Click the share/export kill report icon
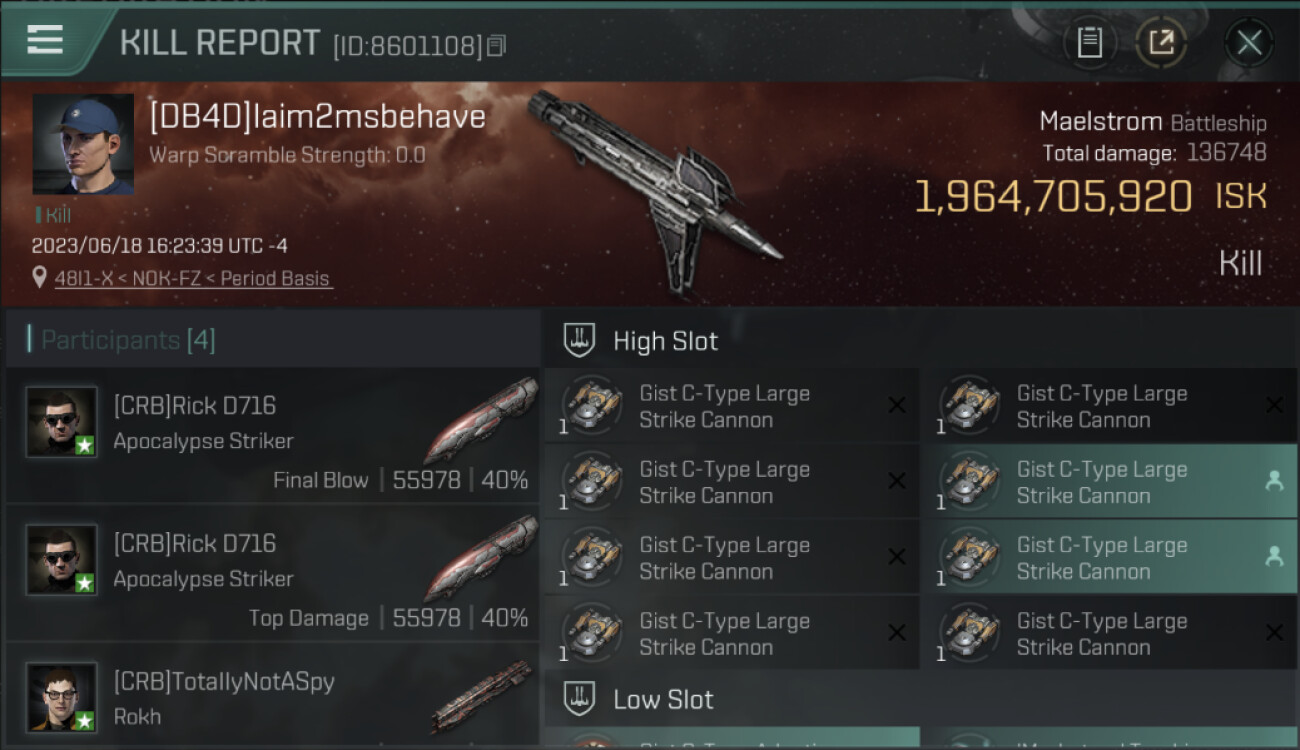The image size is (1300, 750). 1161,42
